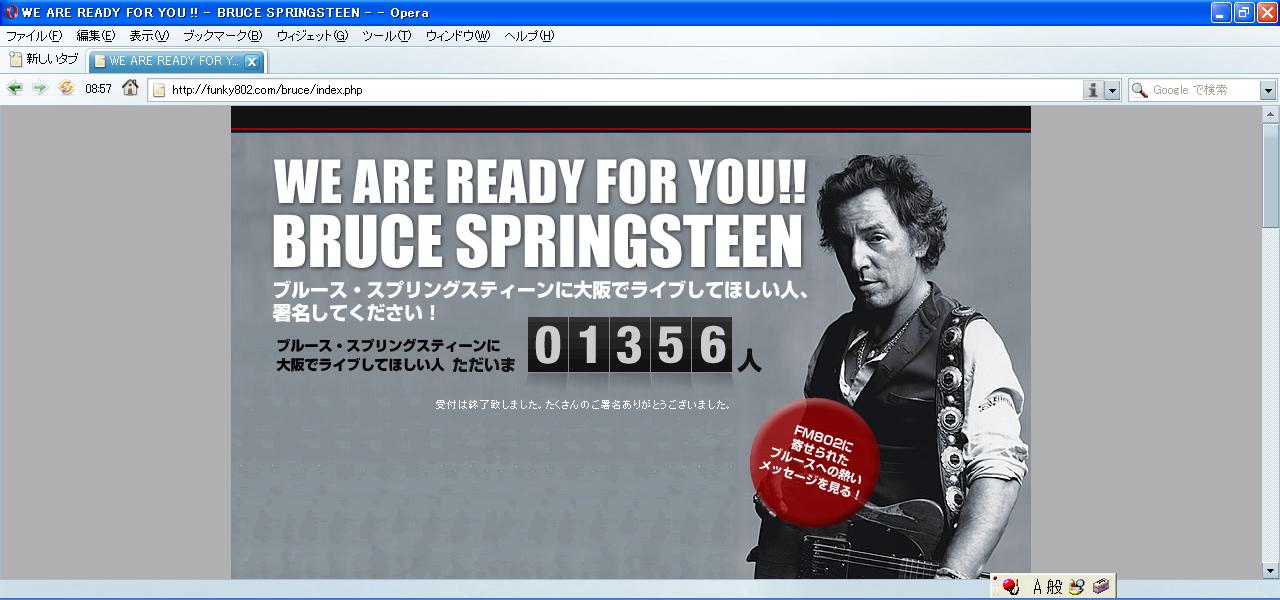The height and width of the screenshot is (600, 1280).
Task: Click the vertical scrollbar up arrow
Action: click(x=1271, y=114)
